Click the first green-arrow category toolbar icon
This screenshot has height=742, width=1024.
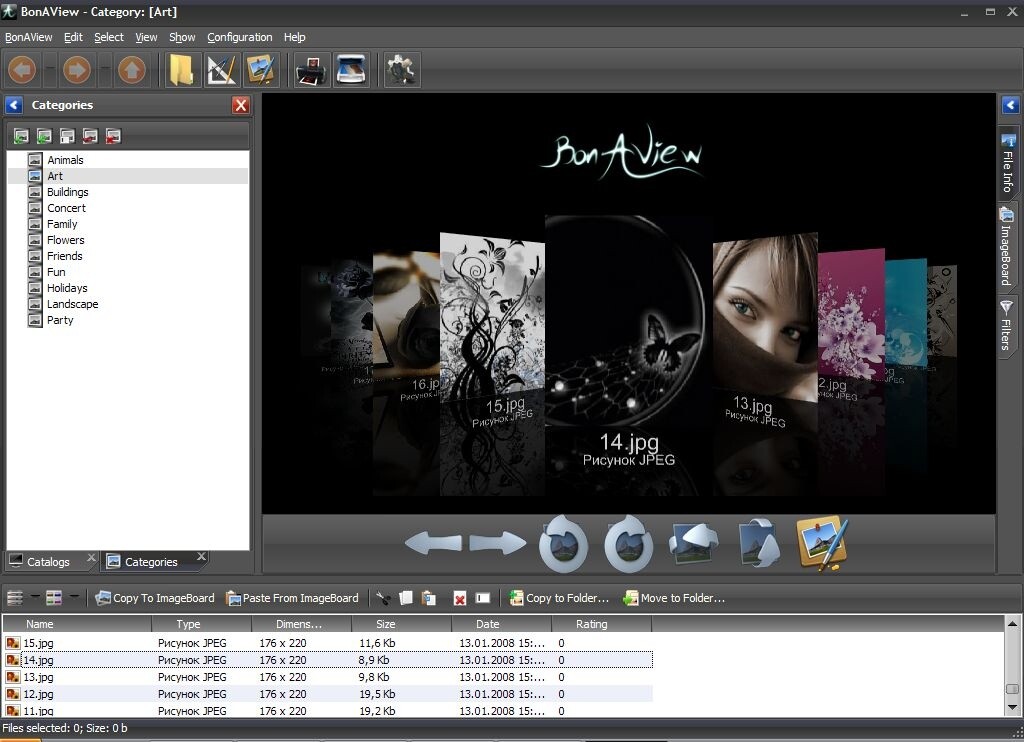click(x=21, y=136)
